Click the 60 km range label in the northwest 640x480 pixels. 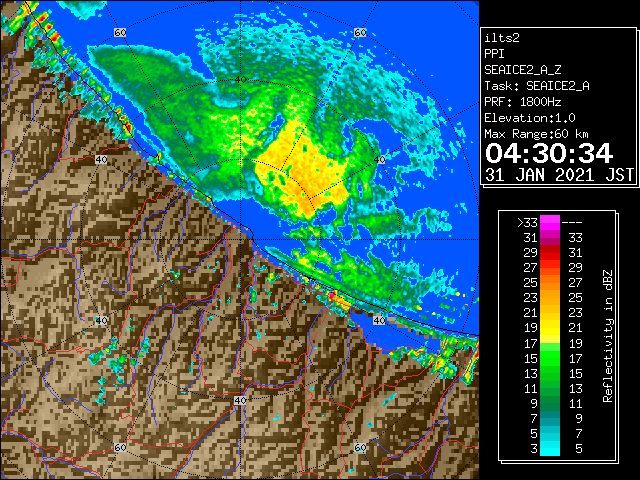(x=120, y=32)
